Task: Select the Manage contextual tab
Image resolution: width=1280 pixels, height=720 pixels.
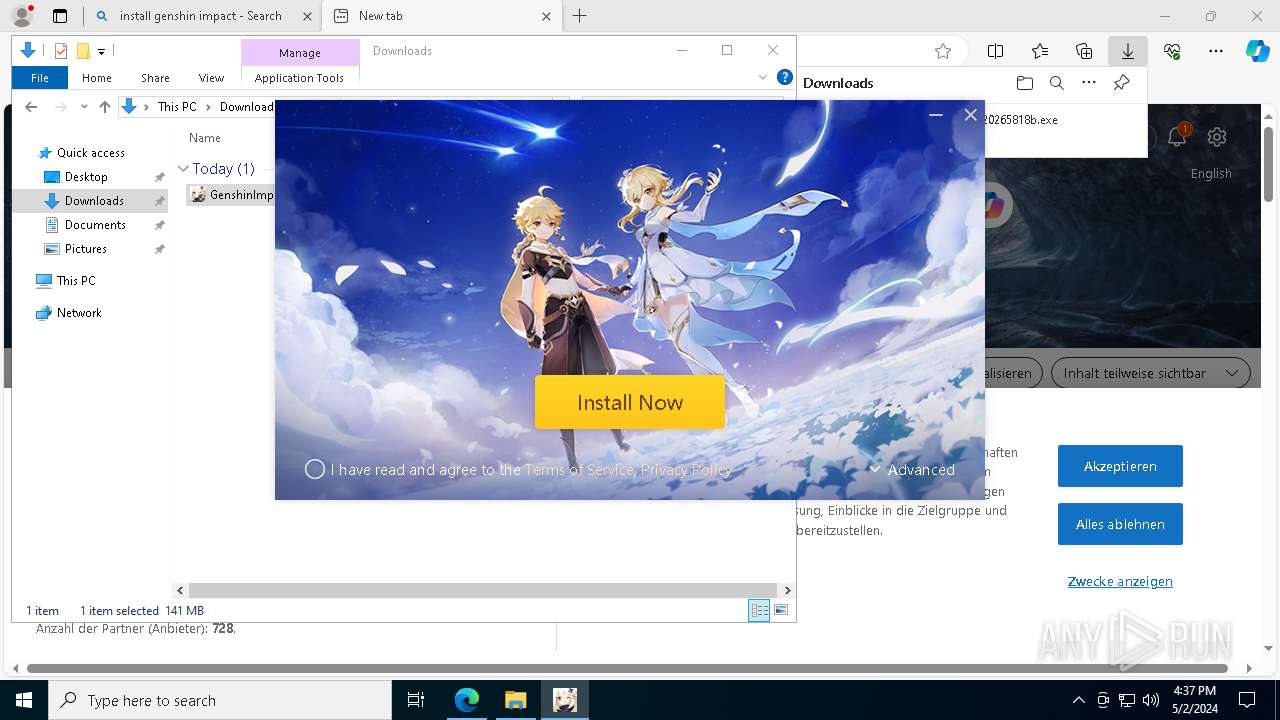Action: 300,53
